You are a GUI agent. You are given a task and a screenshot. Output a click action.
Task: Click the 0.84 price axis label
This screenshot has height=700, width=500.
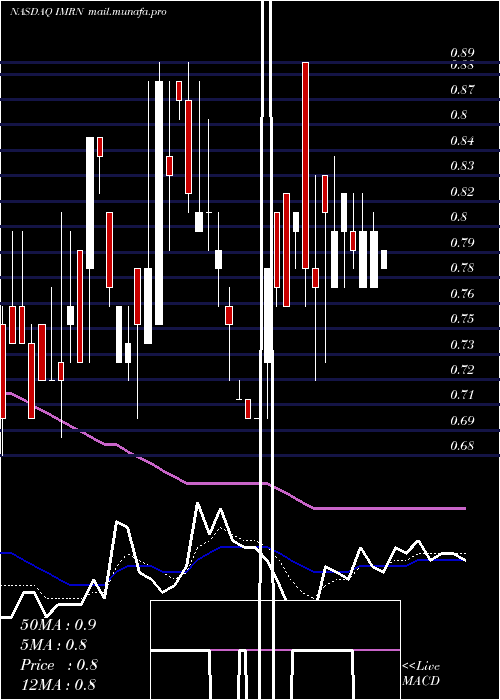click(x=462, y=141)
